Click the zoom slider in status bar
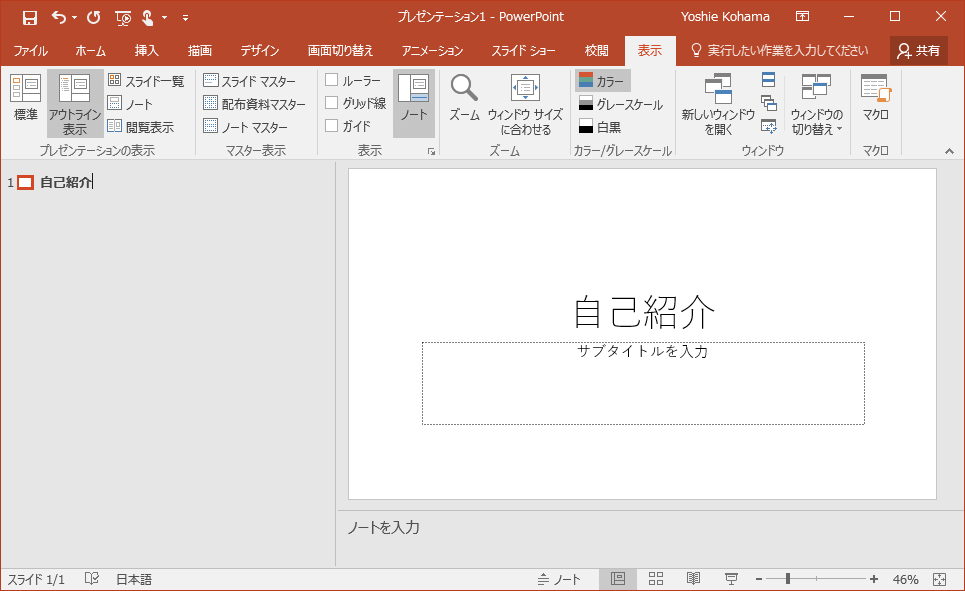 [788, 579]
